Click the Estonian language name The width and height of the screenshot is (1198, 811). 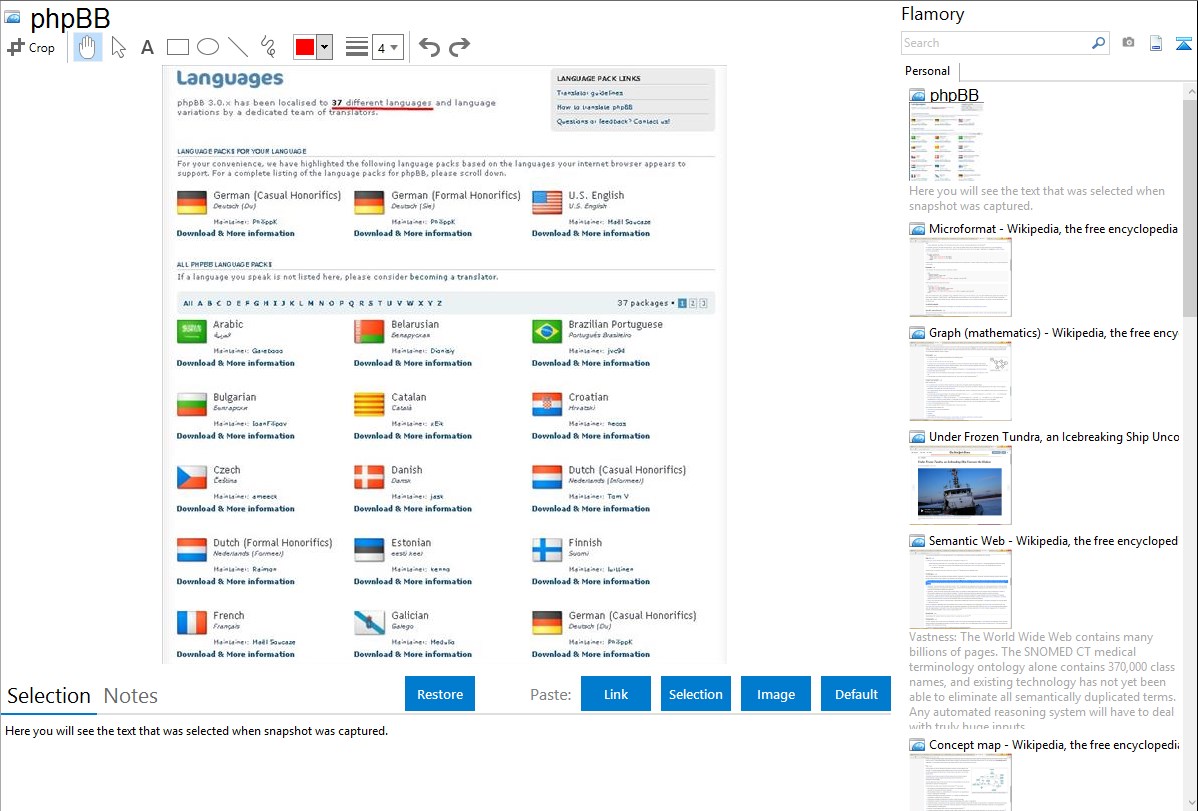pos(411,542)
